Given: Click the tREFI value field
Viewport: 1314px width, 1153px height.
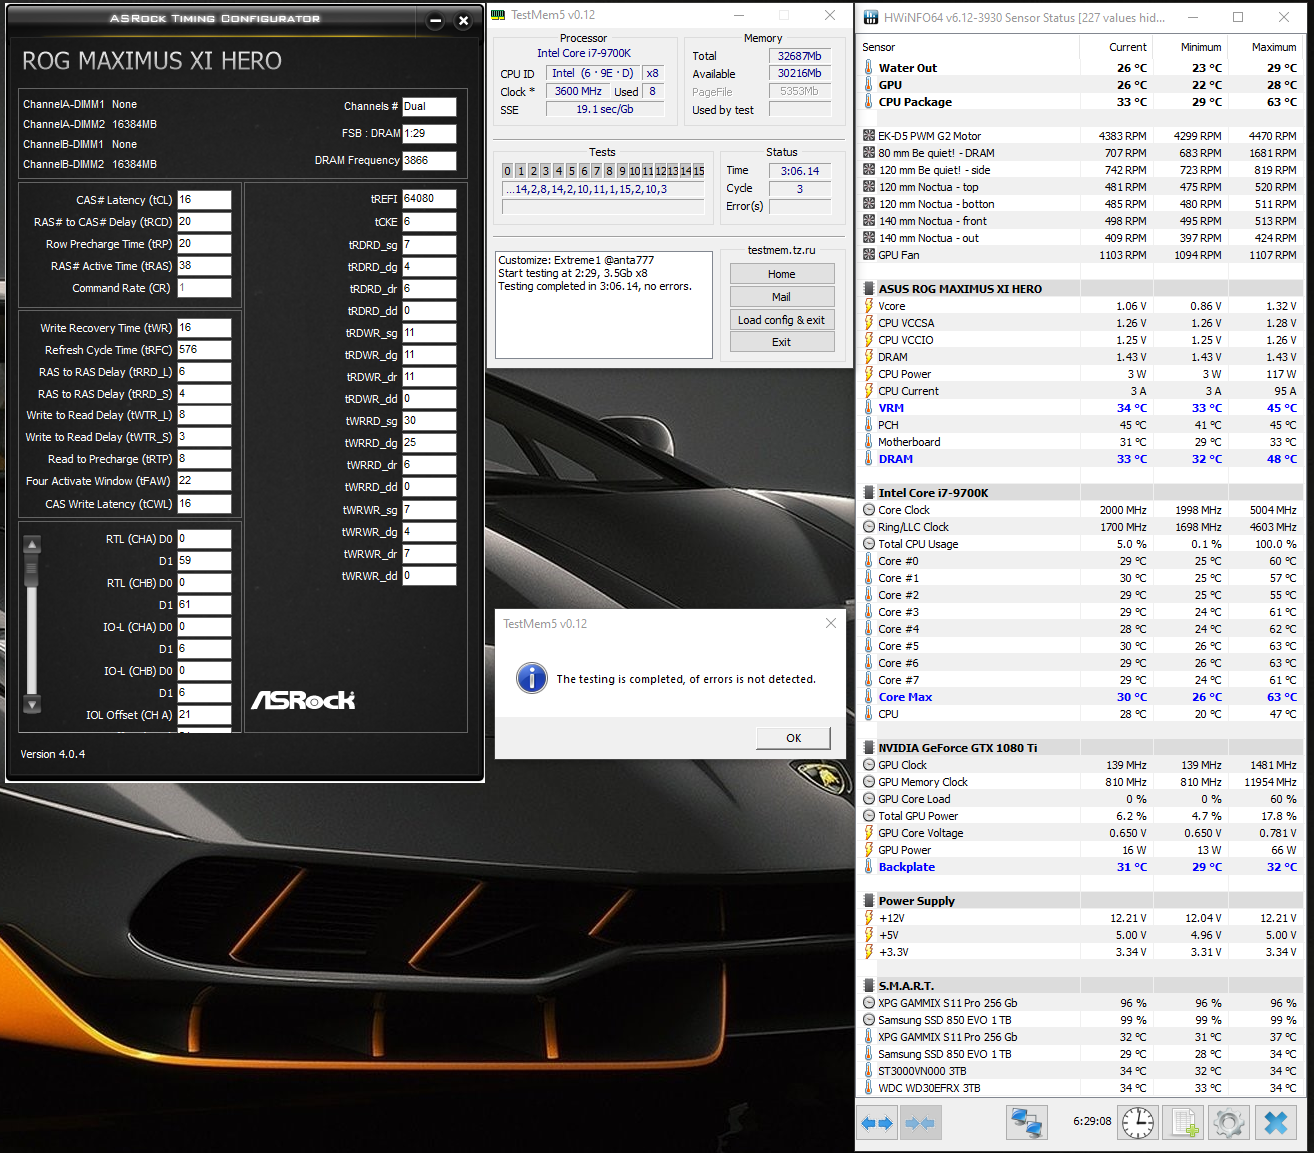Looking at the screenshot, I should (429, 199).
